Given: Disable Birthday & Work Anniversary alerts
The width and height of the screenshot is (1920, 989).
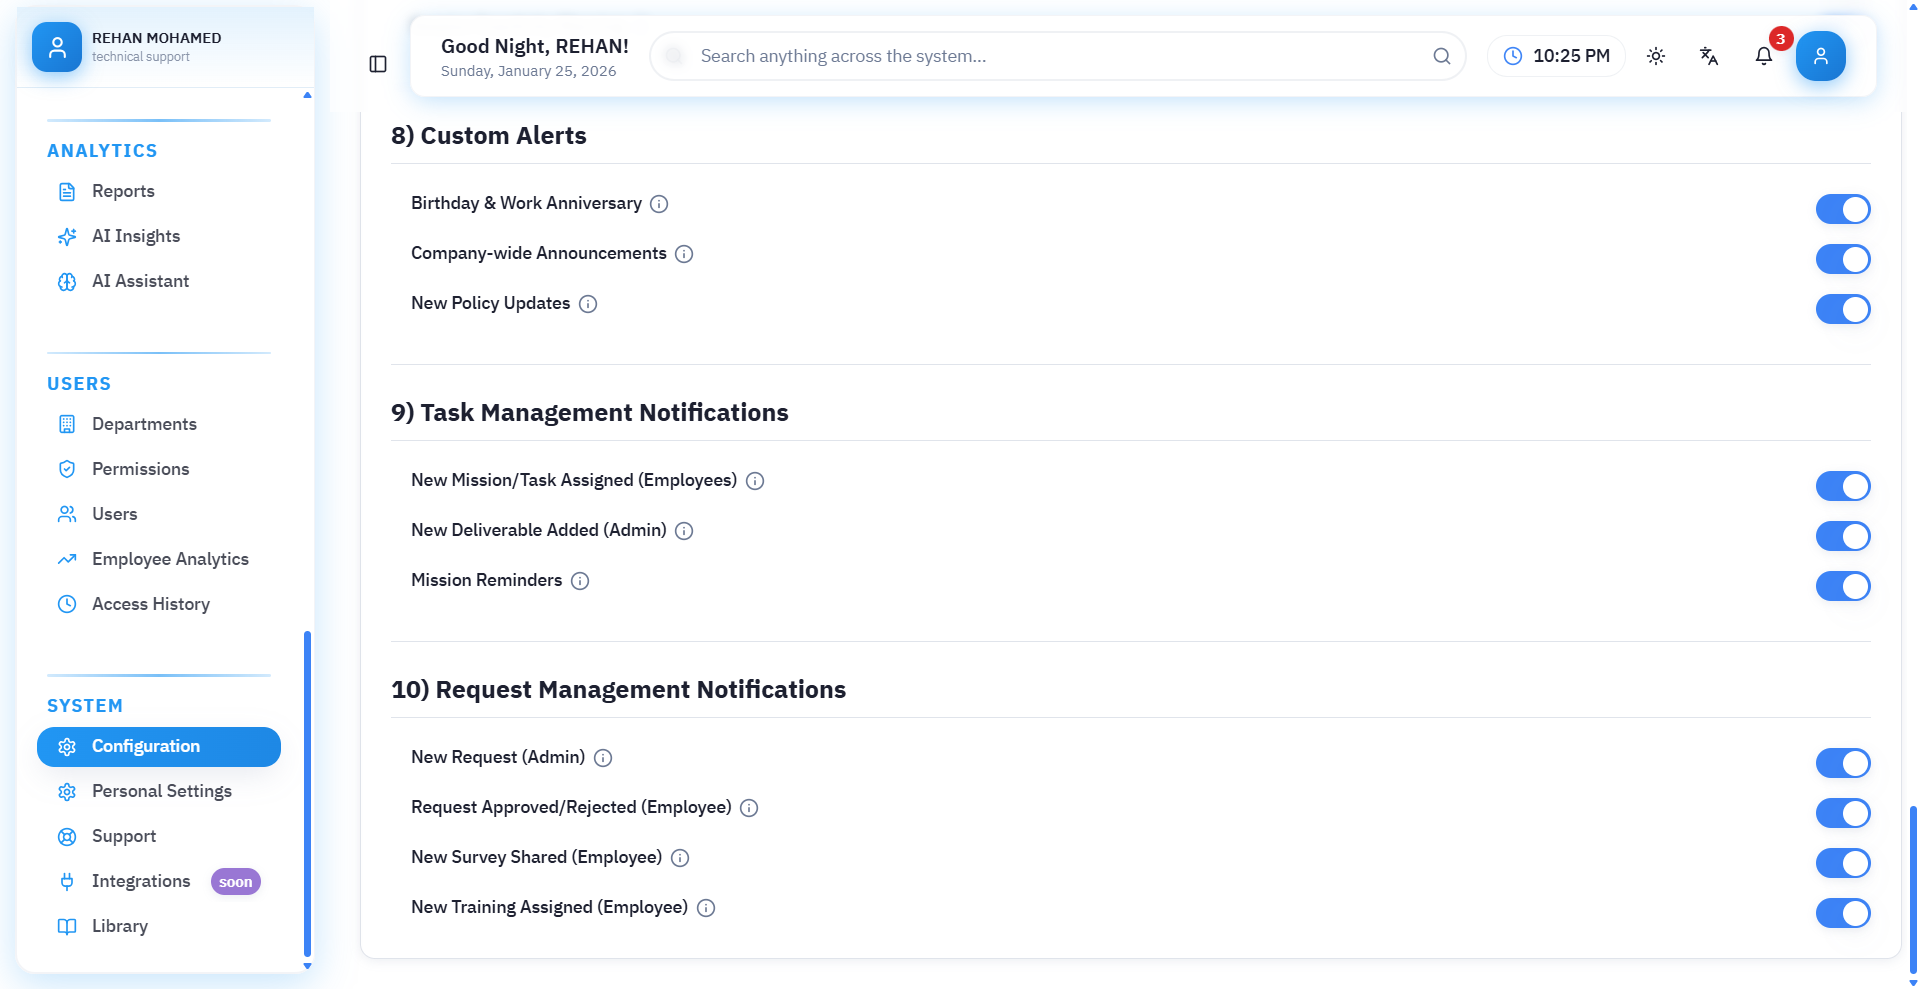Looking at the screenshot, I should [x=1842, y=209].
